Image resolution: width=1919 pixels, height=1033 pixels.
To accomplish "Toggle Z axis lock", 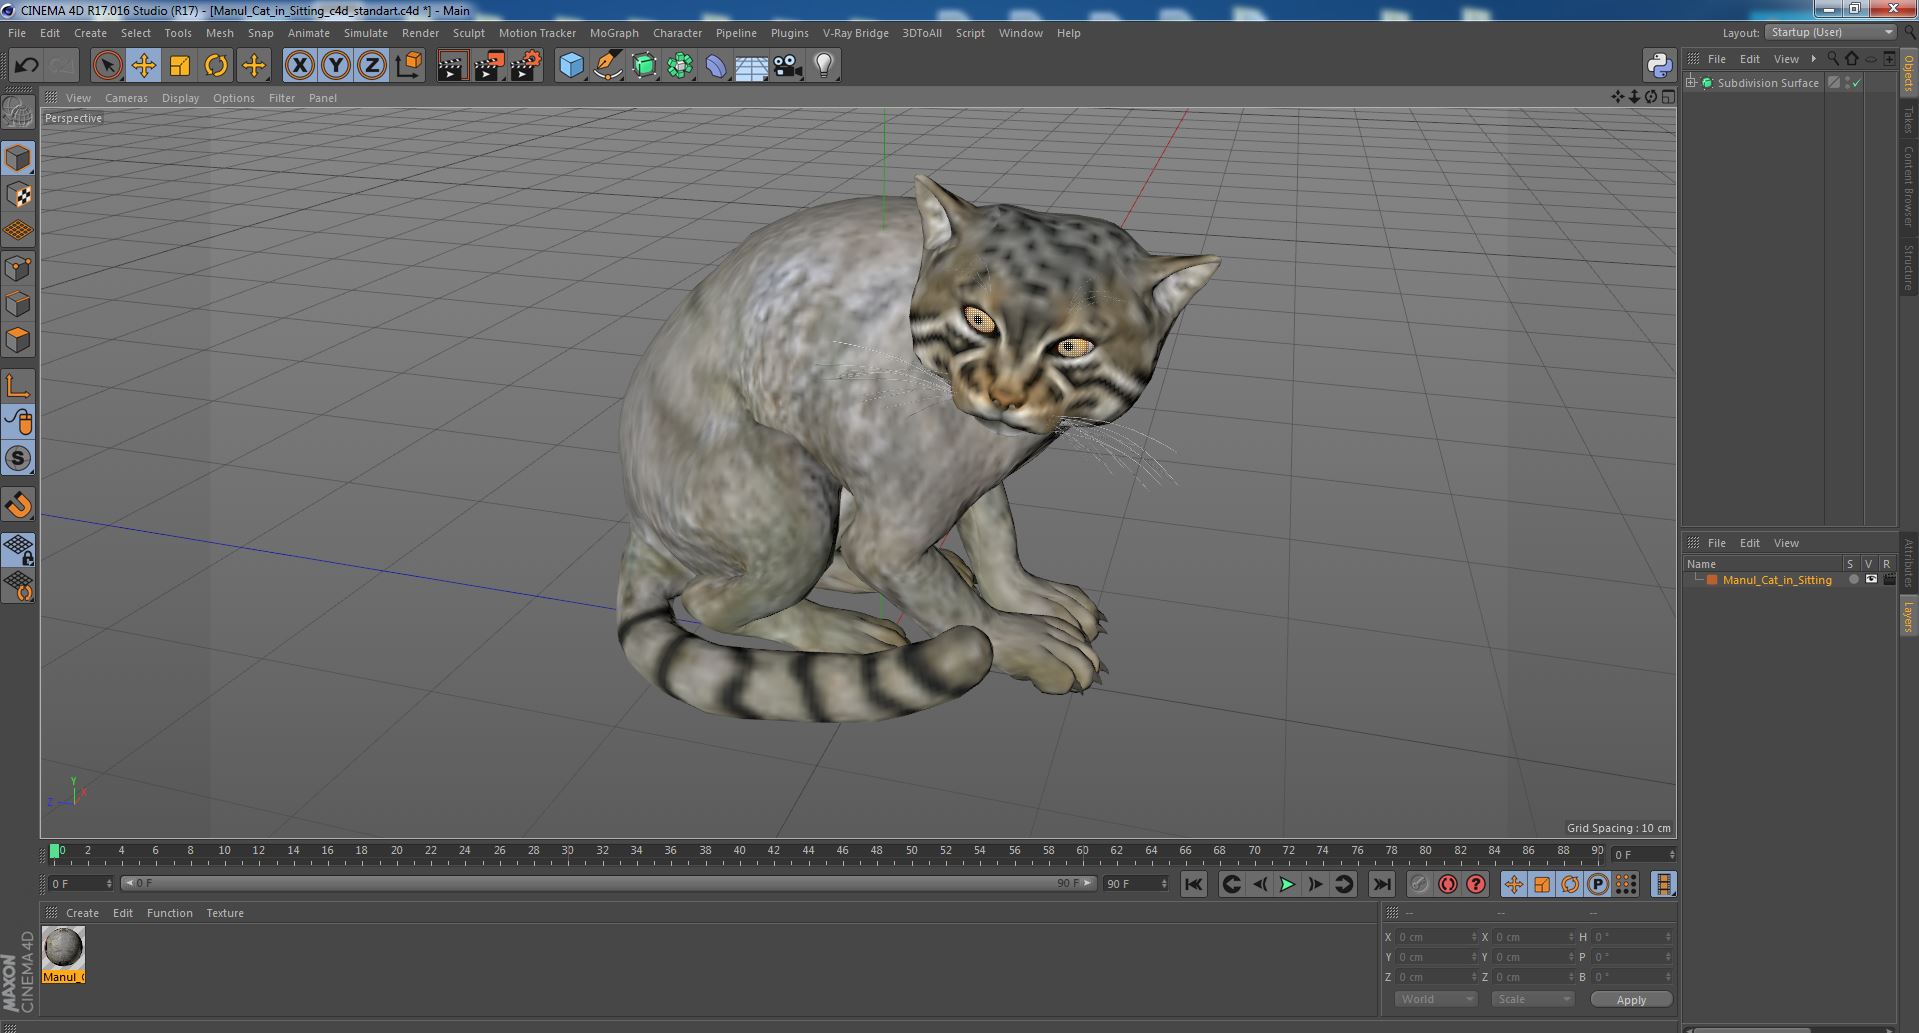I will (x=372, y=66).
